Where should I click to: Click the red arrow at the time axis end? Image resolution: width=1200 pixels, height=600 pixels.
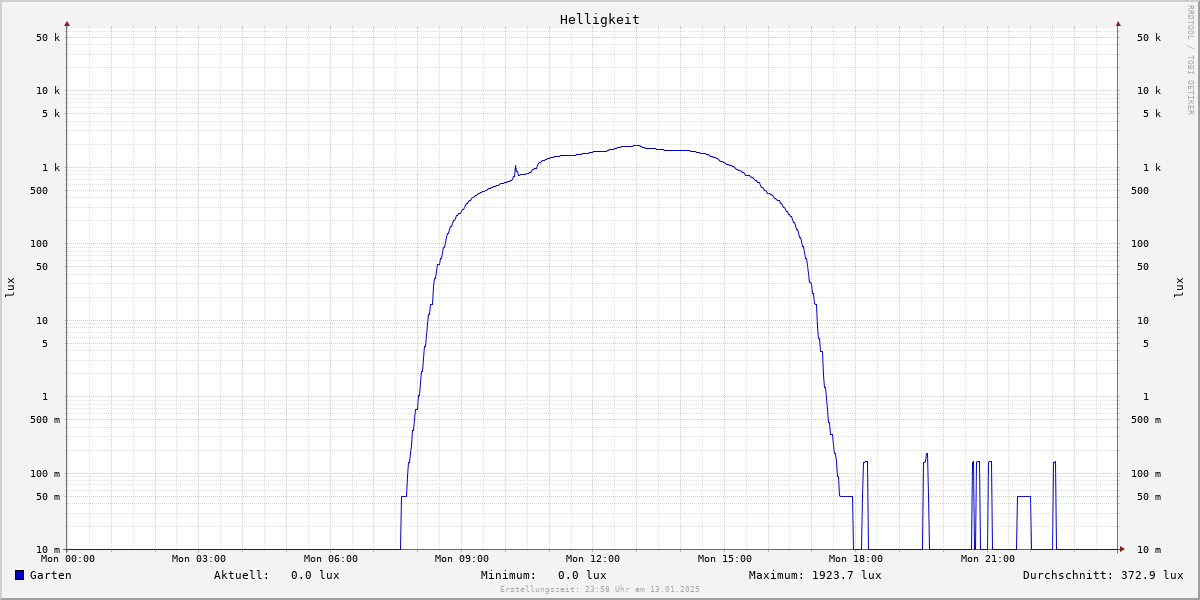(x=1122, y=549)
